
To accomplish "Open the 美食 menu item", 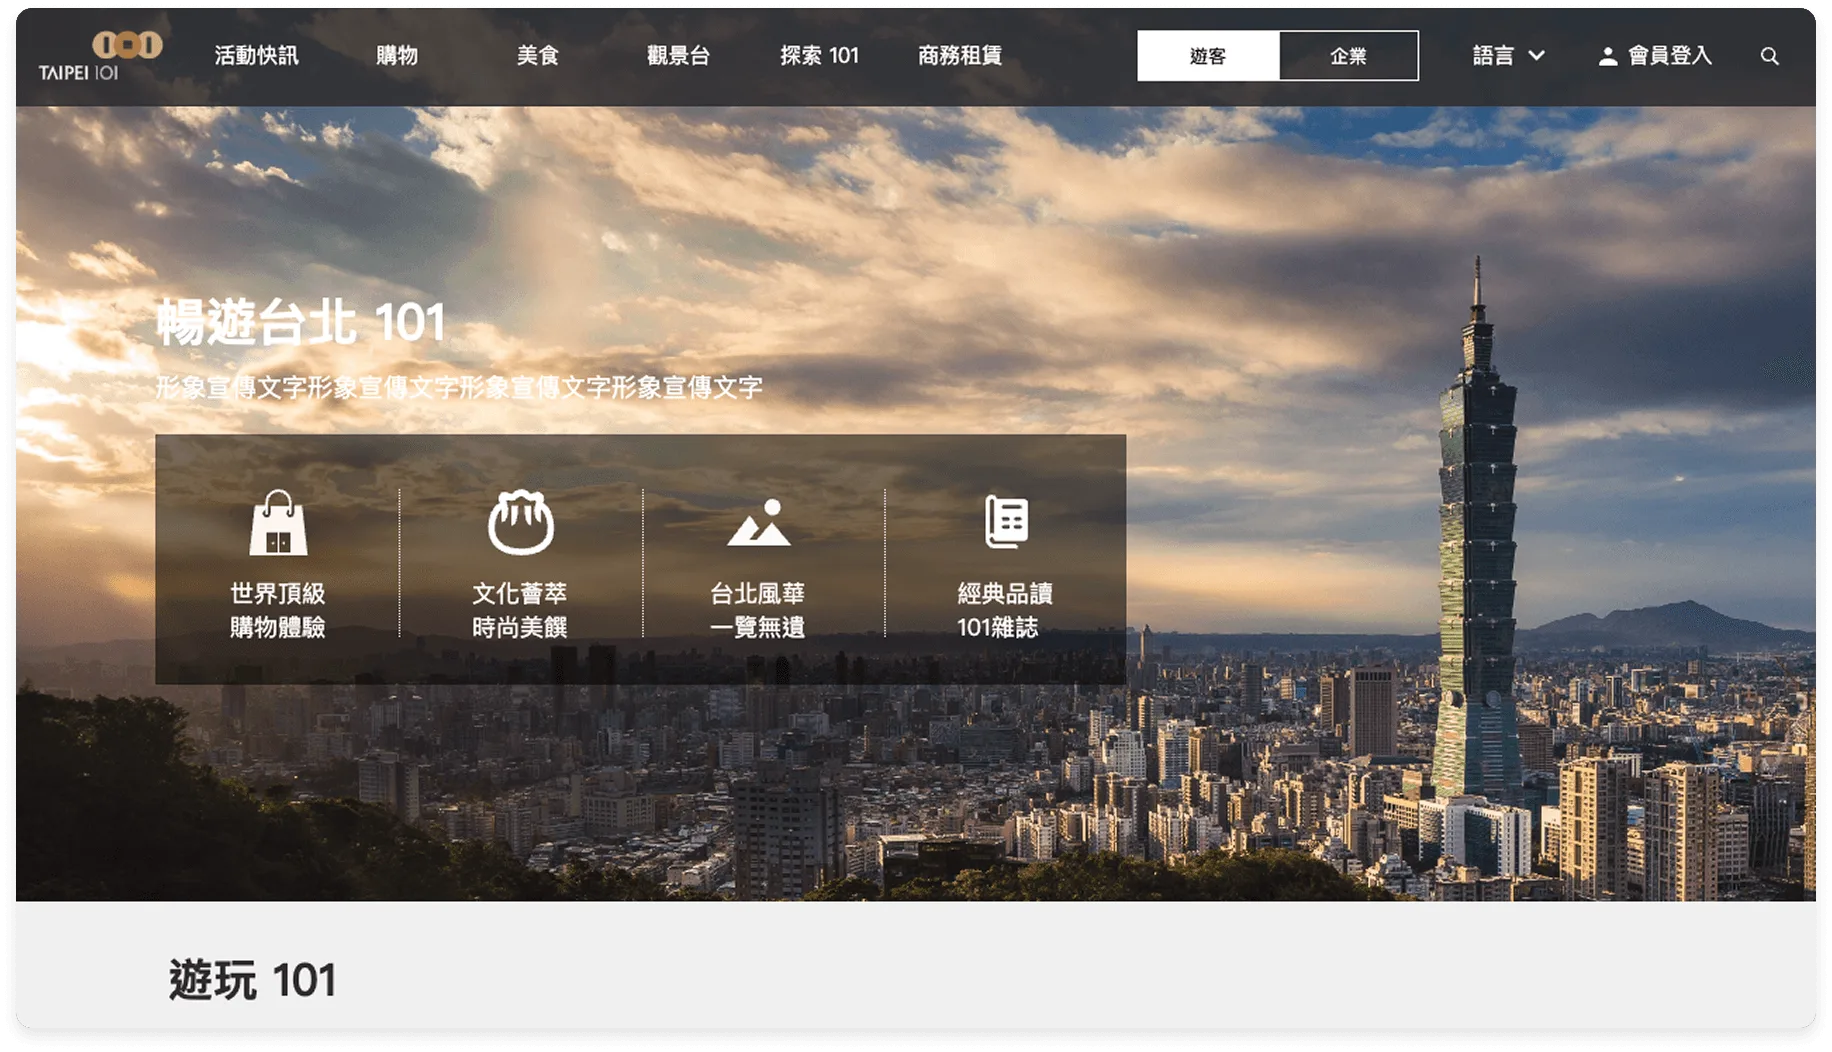I will 537,56.
